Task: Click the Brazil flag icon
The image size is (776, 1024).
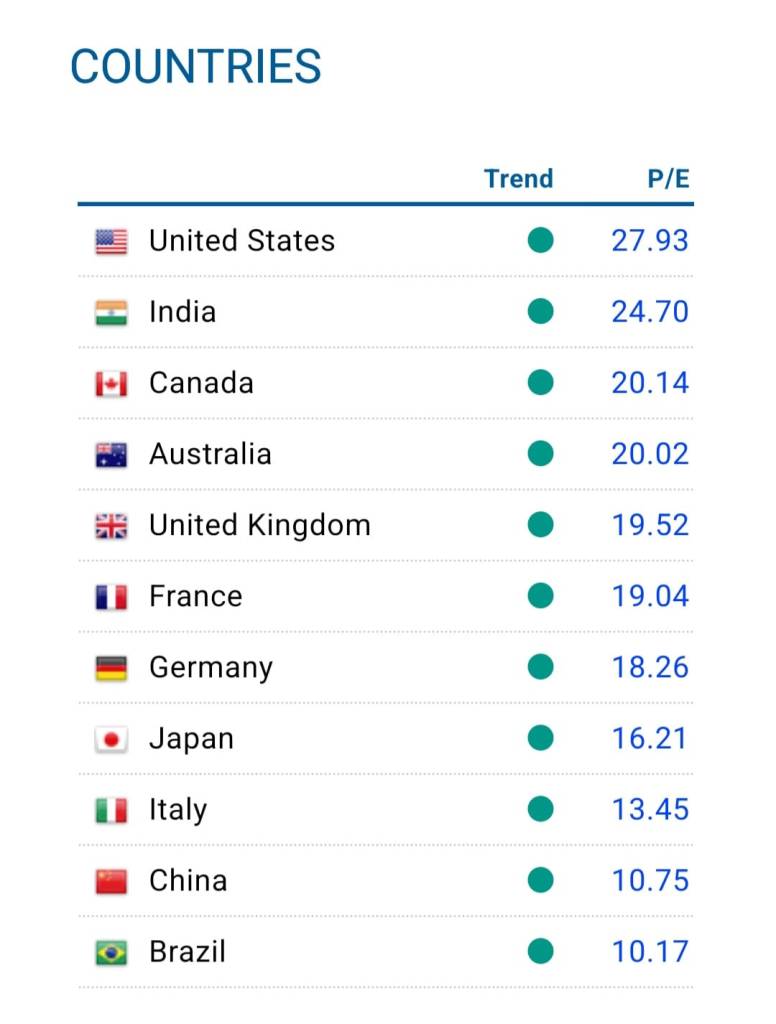Action: (111, 953)
